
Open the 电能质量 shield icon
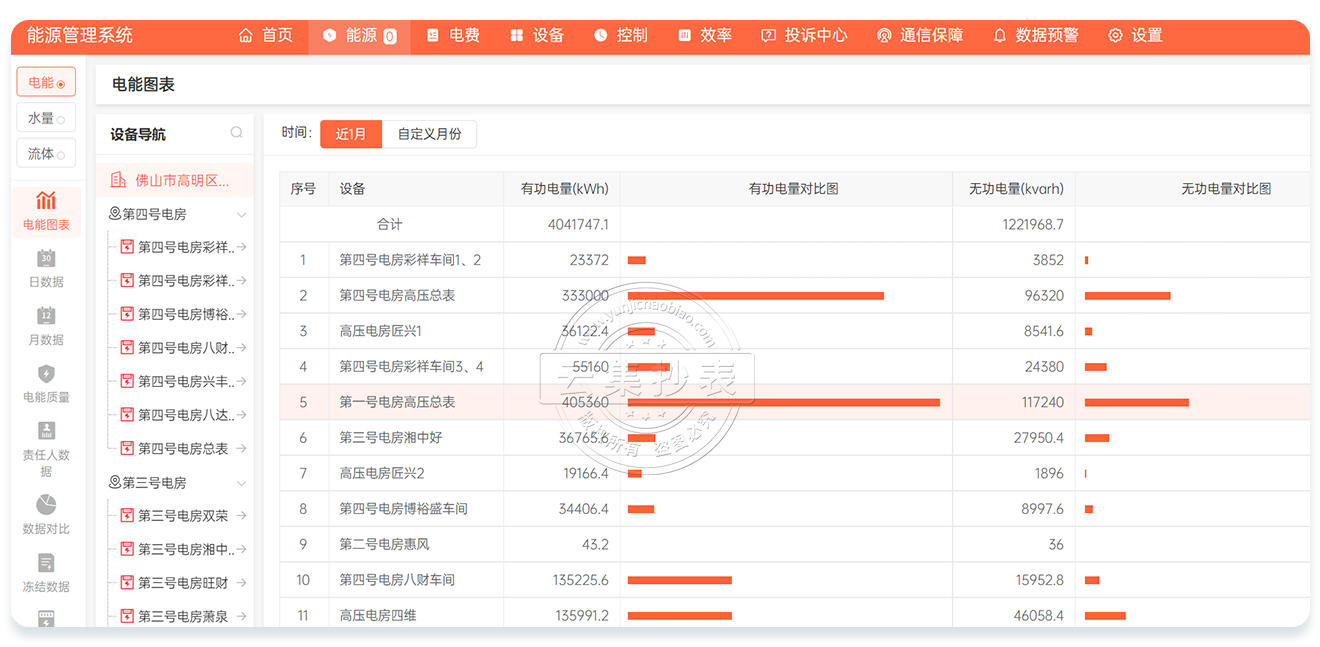46,374
